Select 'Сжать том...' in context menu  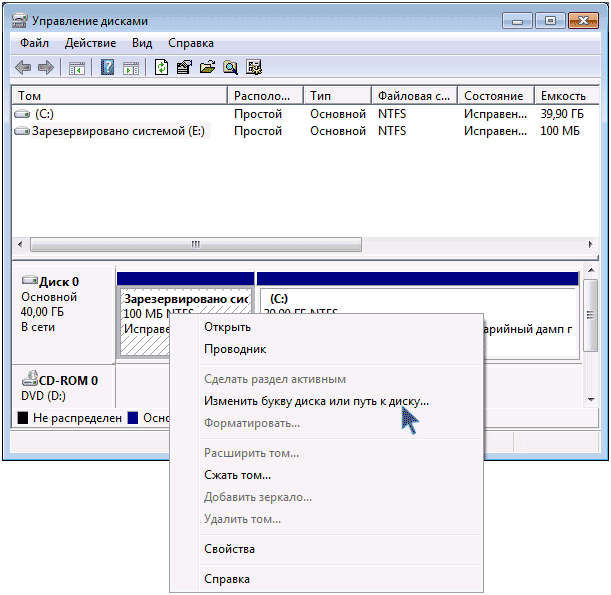point(237,475)
